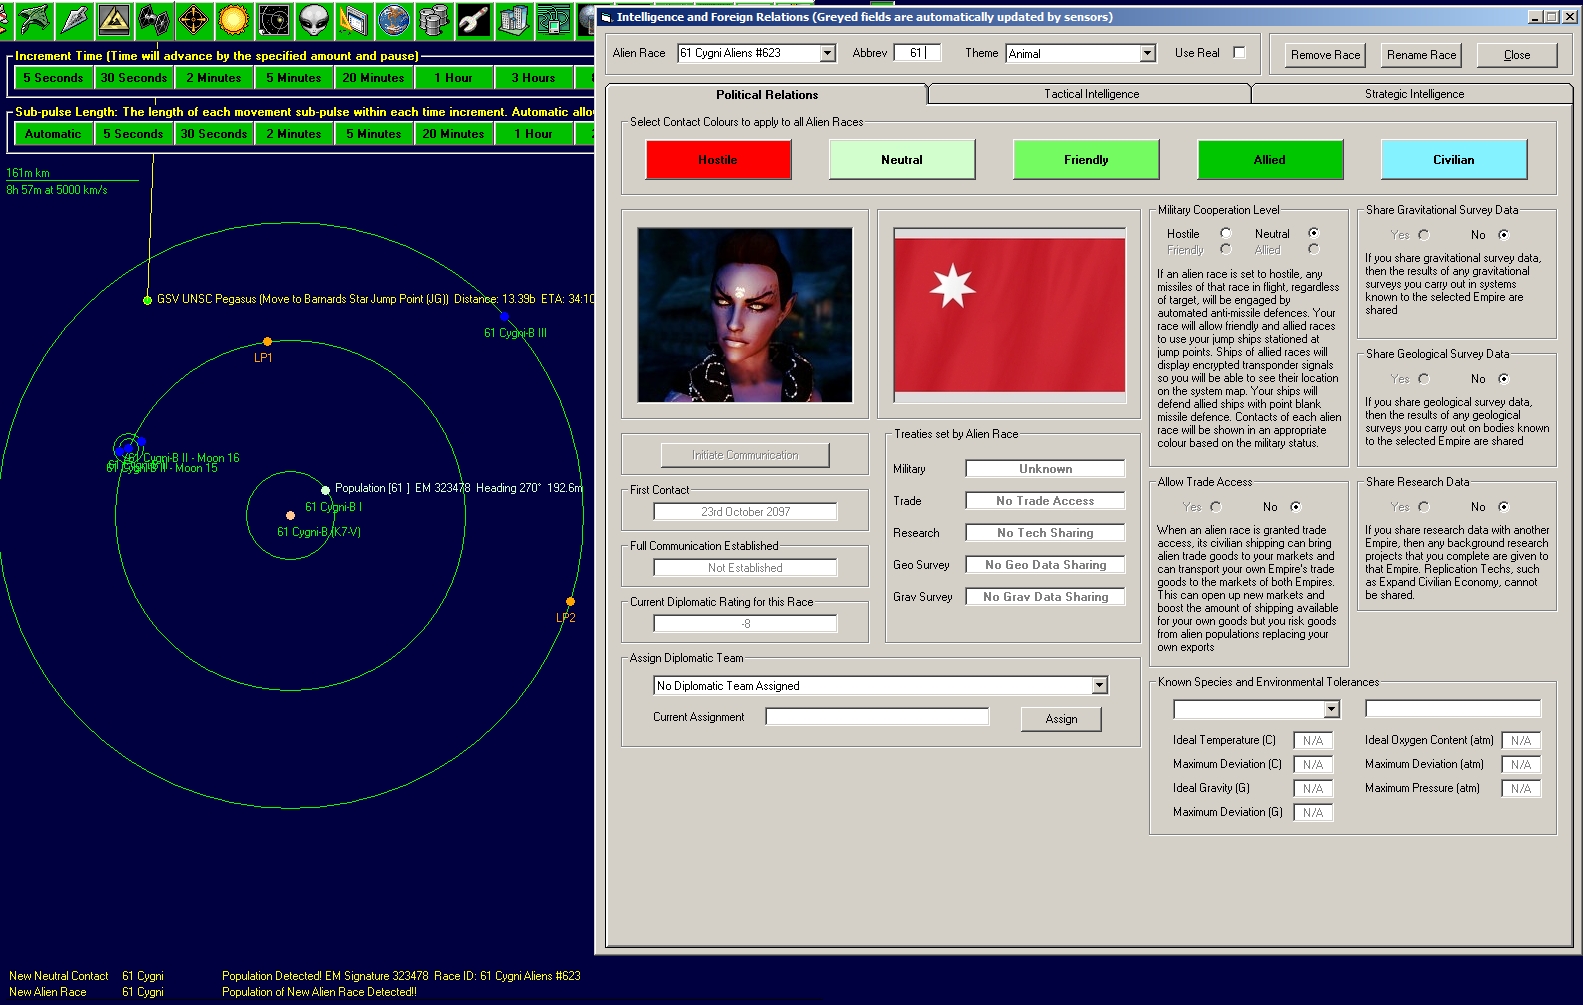Click the Rename Race button

[1421, 55]
